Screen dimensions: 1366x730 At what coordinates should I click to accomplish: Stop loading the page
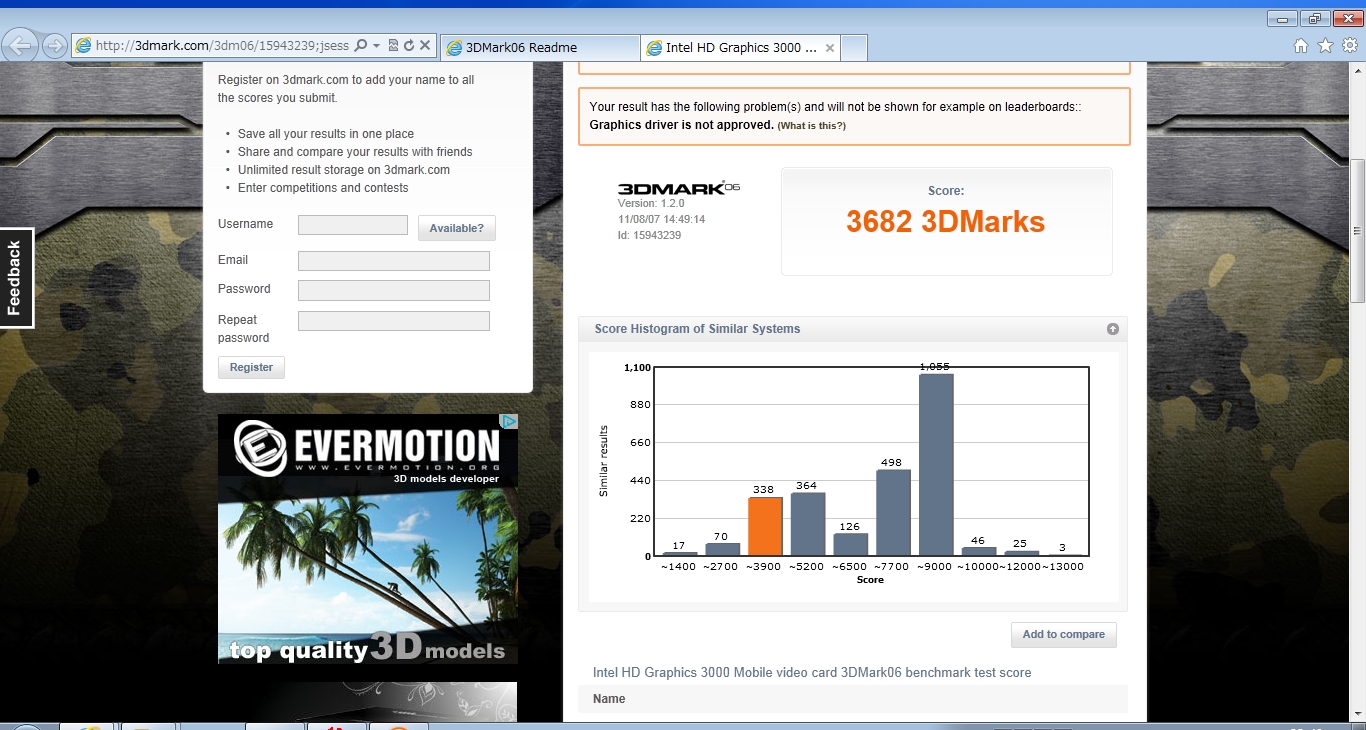(x=425, y=46)
